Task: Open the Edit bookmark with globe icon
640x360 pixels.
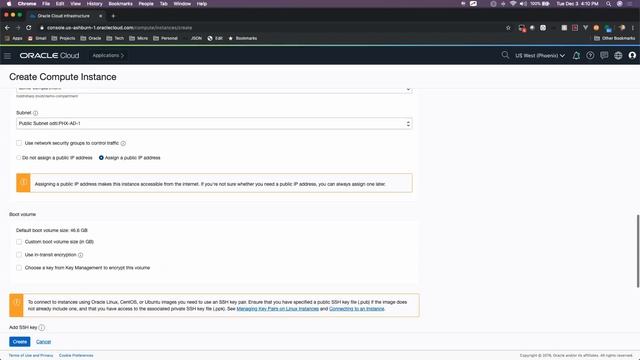Action: (x=215, y=38)
